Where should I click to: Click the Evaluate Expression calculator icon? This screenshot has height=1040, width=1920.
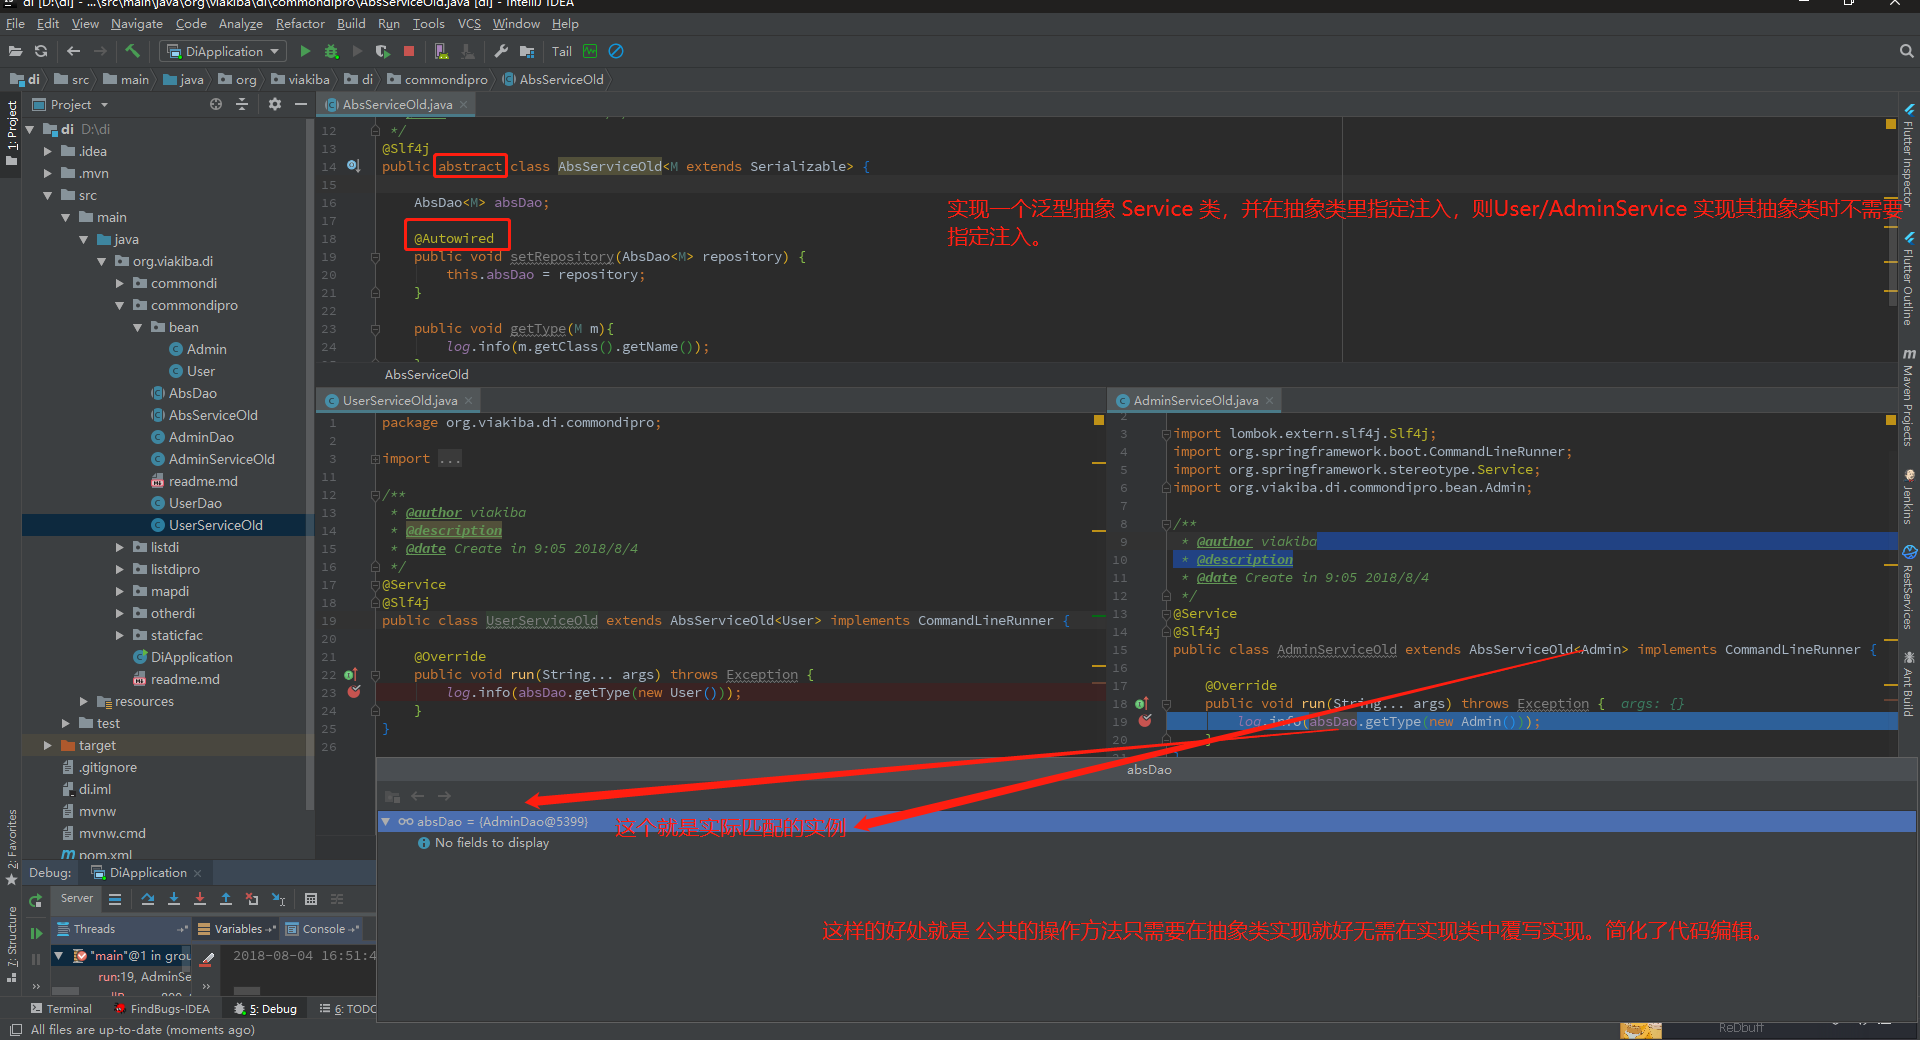311,899
